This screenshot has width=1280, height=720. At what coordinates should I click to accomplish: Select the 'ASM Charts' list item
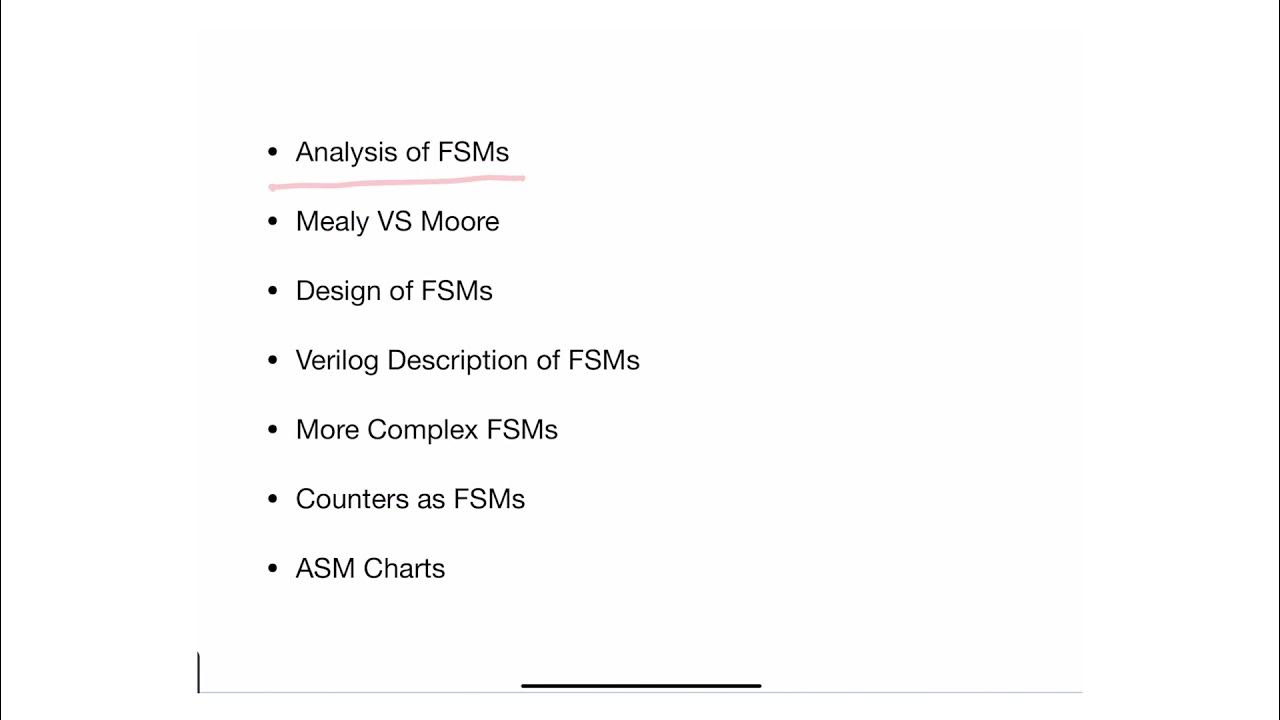(370, 568)
